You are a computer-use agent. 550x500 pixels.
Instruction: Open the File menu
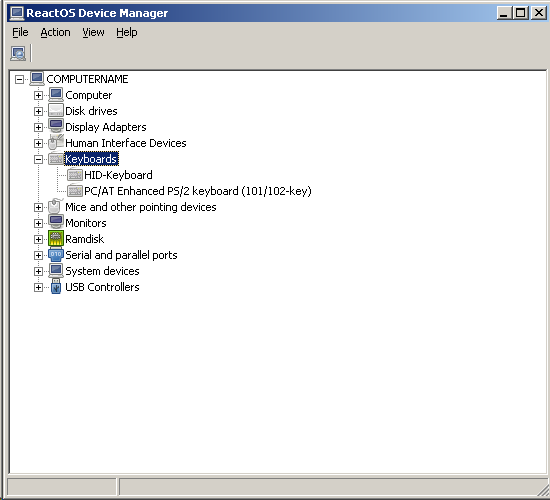click(20, 32)
